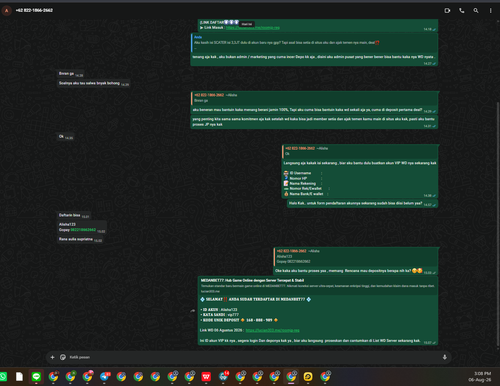Image resolution: width=500 pixels, height=386 pixels.
Task: Select the 'yang penting kita sama sama komitmen' message
Action: 314,122
